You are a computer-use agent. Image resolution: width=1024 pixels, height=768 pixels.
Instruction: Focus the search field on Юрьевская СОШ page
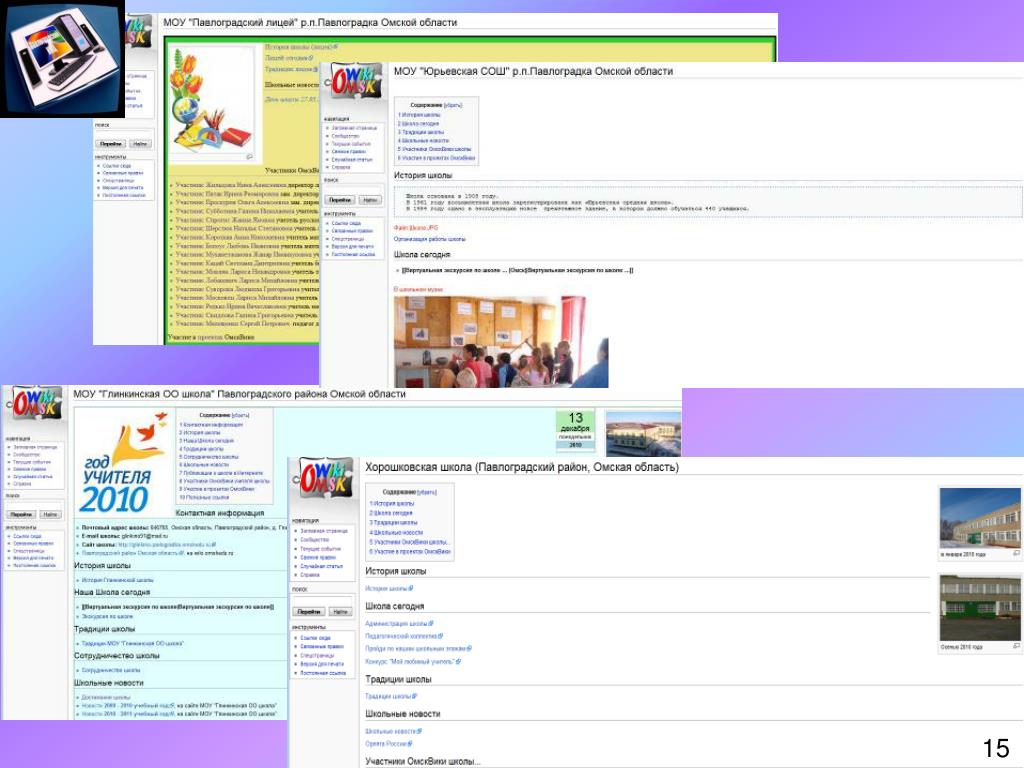(x=353, y=189)
